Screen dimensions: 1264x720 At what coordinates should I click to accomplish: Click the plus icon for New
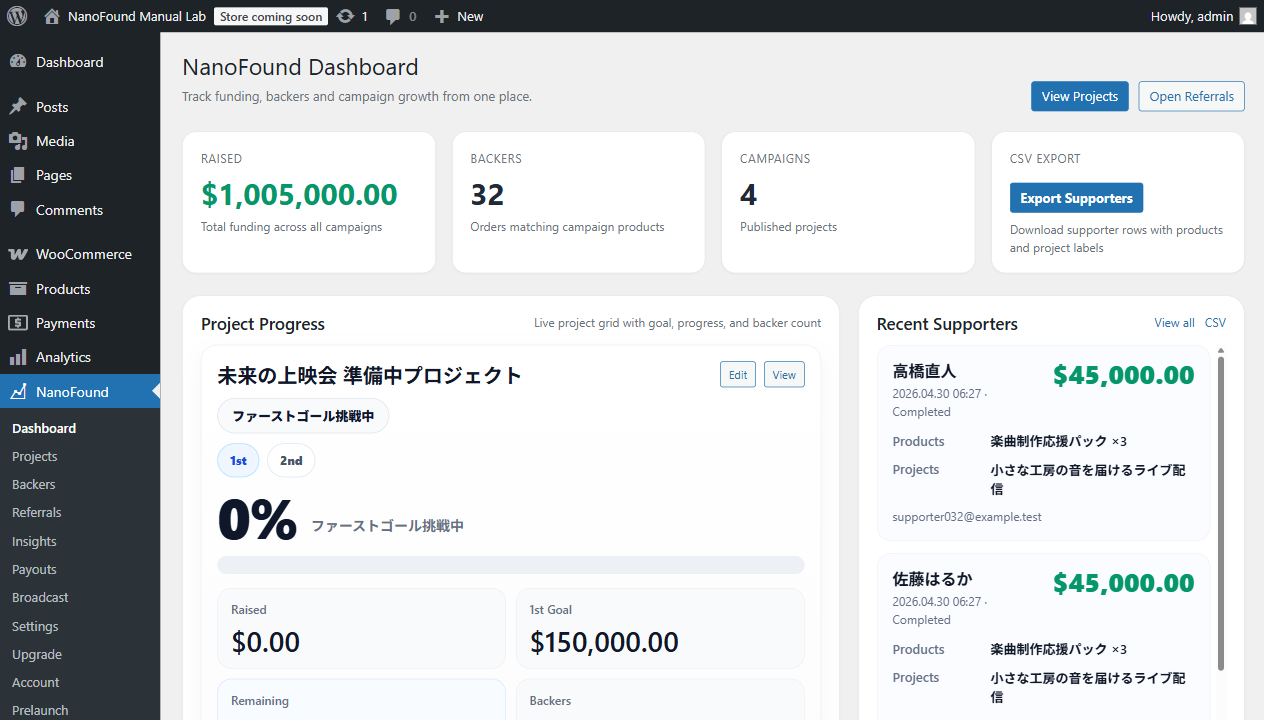tap(442, 16)
